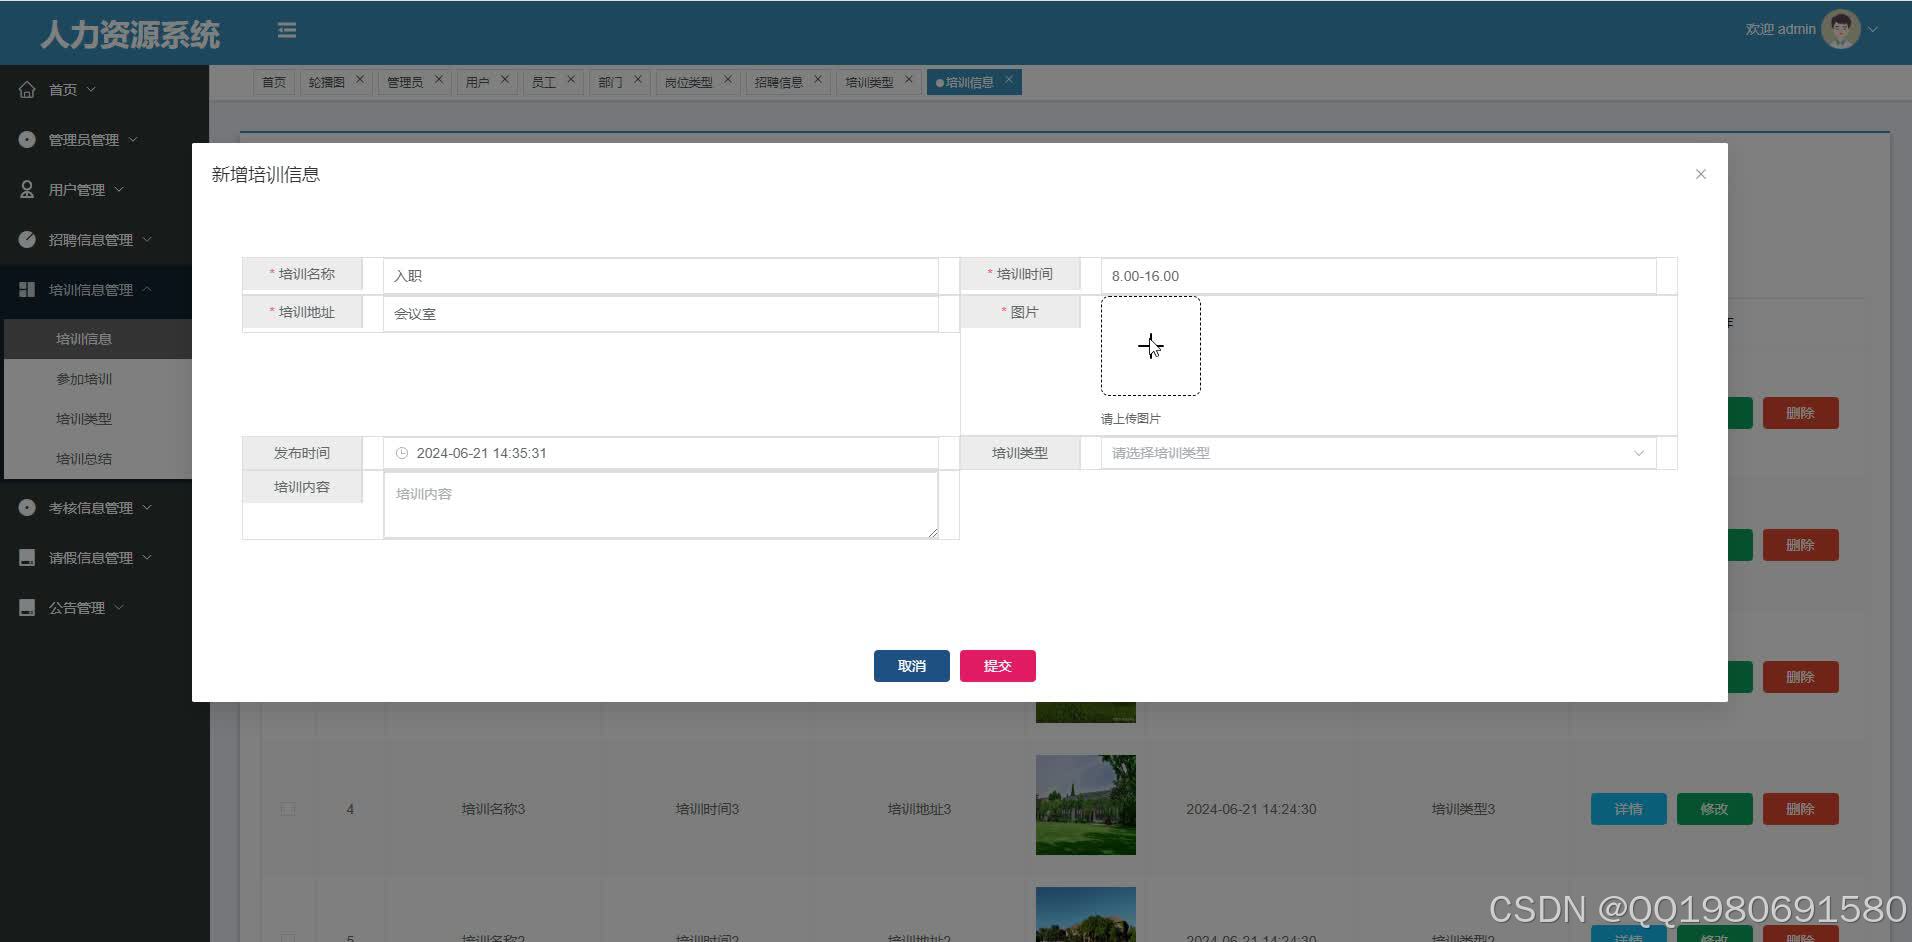Click 详情 button for 培训名称3 row
The height and width of the screenshot is (942, 1912).
(1629, 809)
